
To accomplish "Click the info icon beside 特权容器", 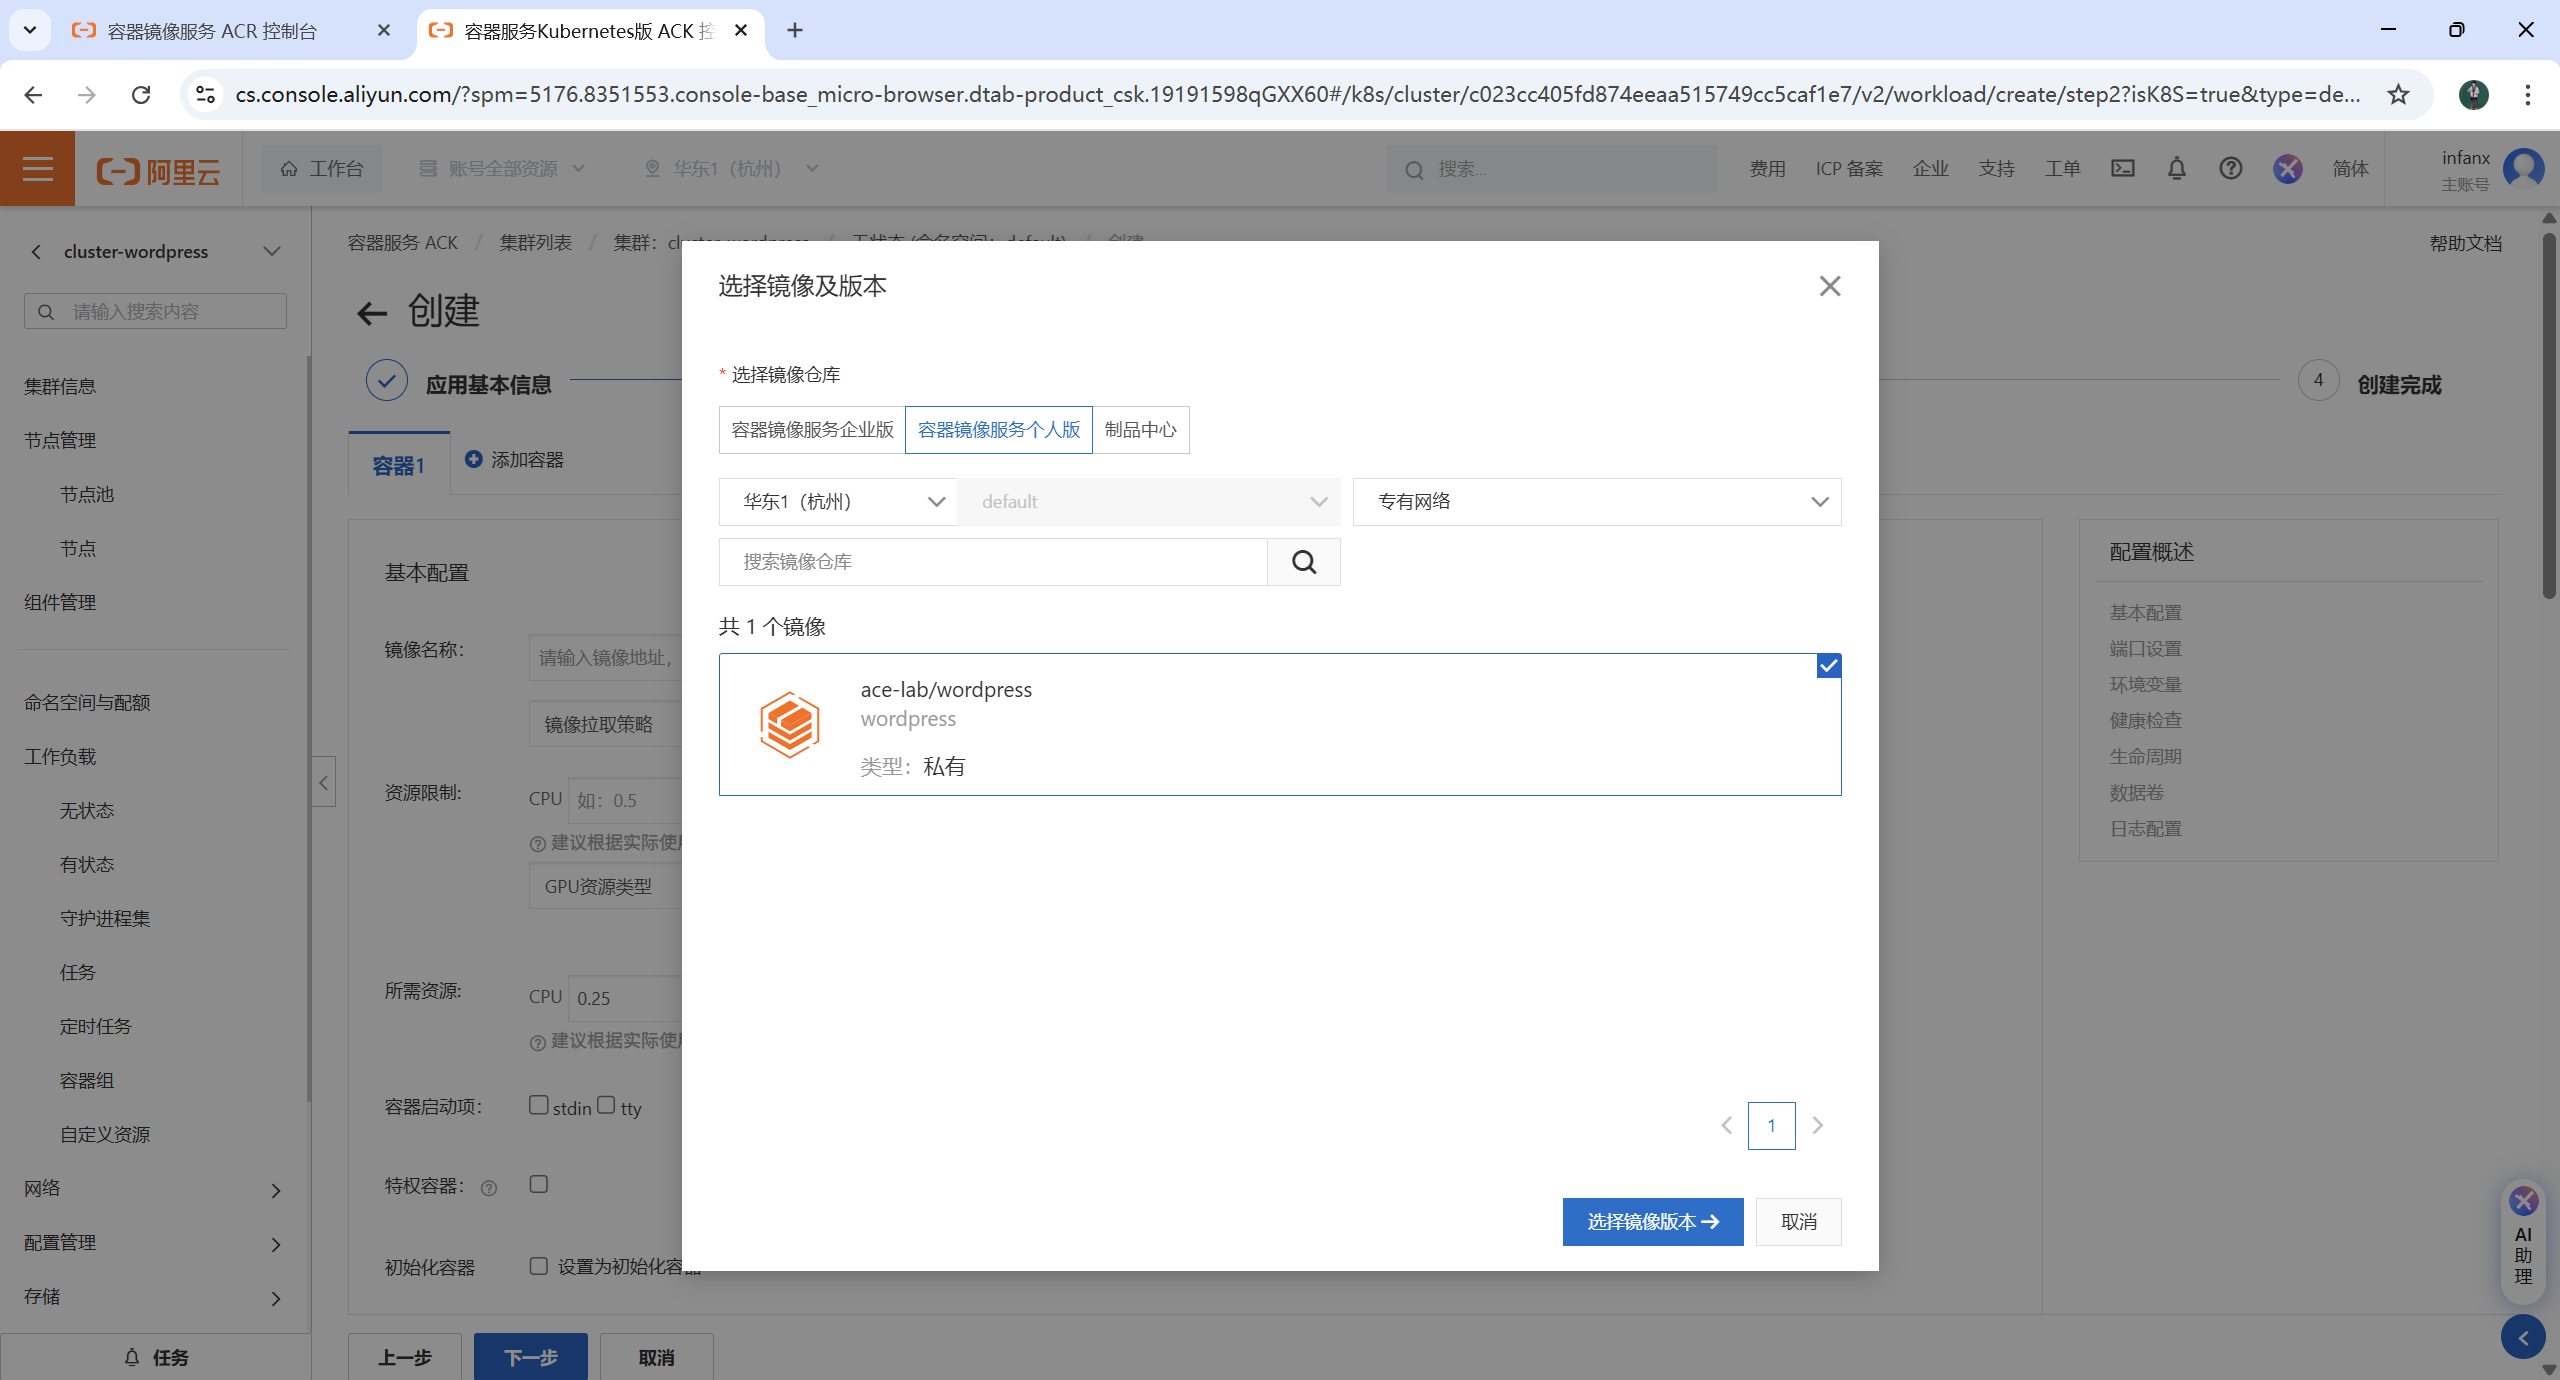I will pyautogui.click(x=489, y=1188).
